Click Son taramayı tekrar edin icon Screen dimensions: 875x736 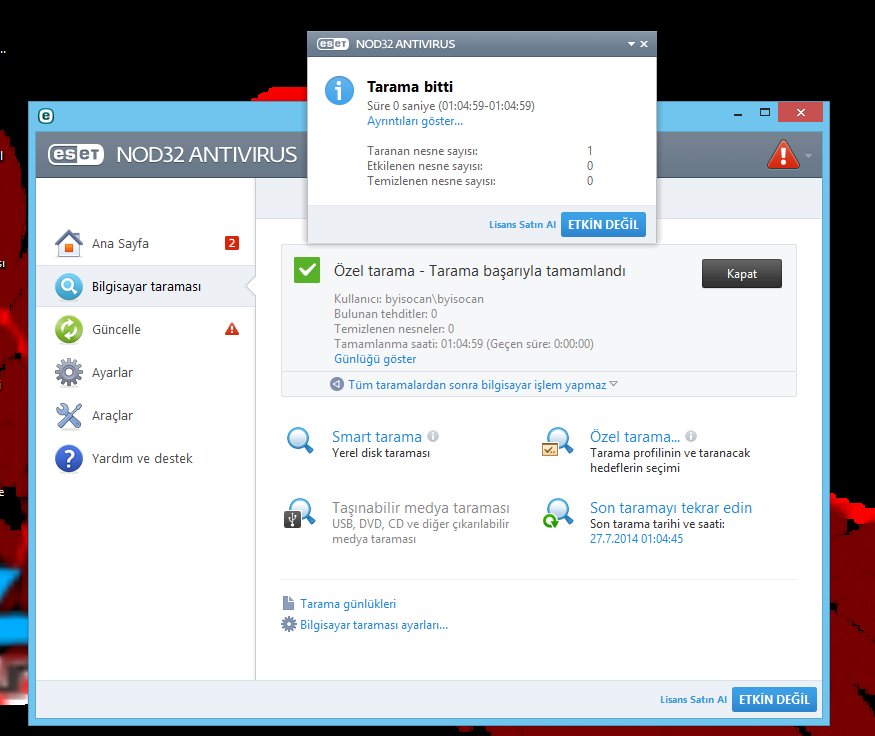[557, 513]
